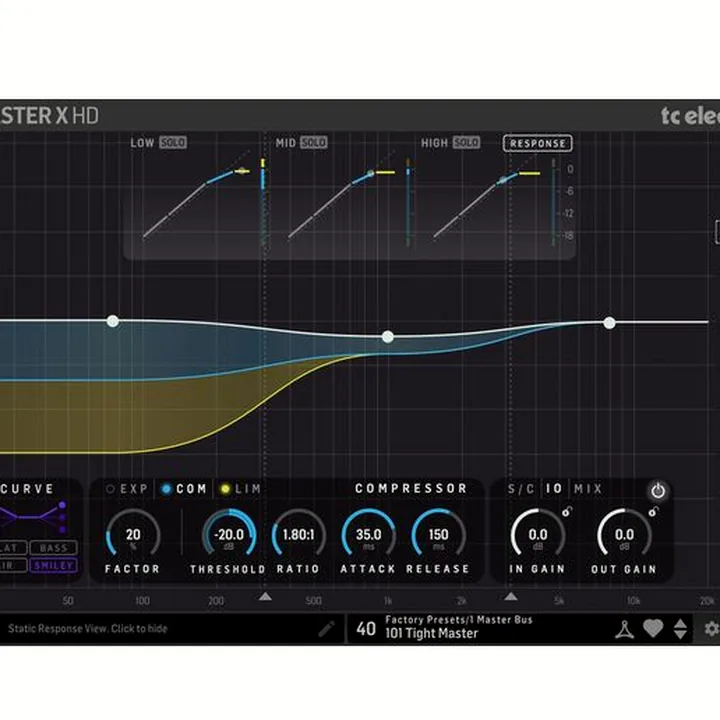Screen dimensions: 720x720
Task: Click the preset number 40
Action: click(x=366, y=629)
